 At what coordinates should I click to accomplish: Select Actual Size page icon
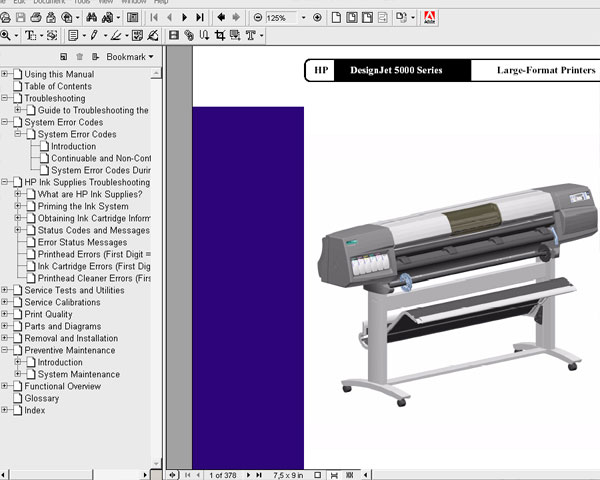pyautogui.click(x=336, y=18)
